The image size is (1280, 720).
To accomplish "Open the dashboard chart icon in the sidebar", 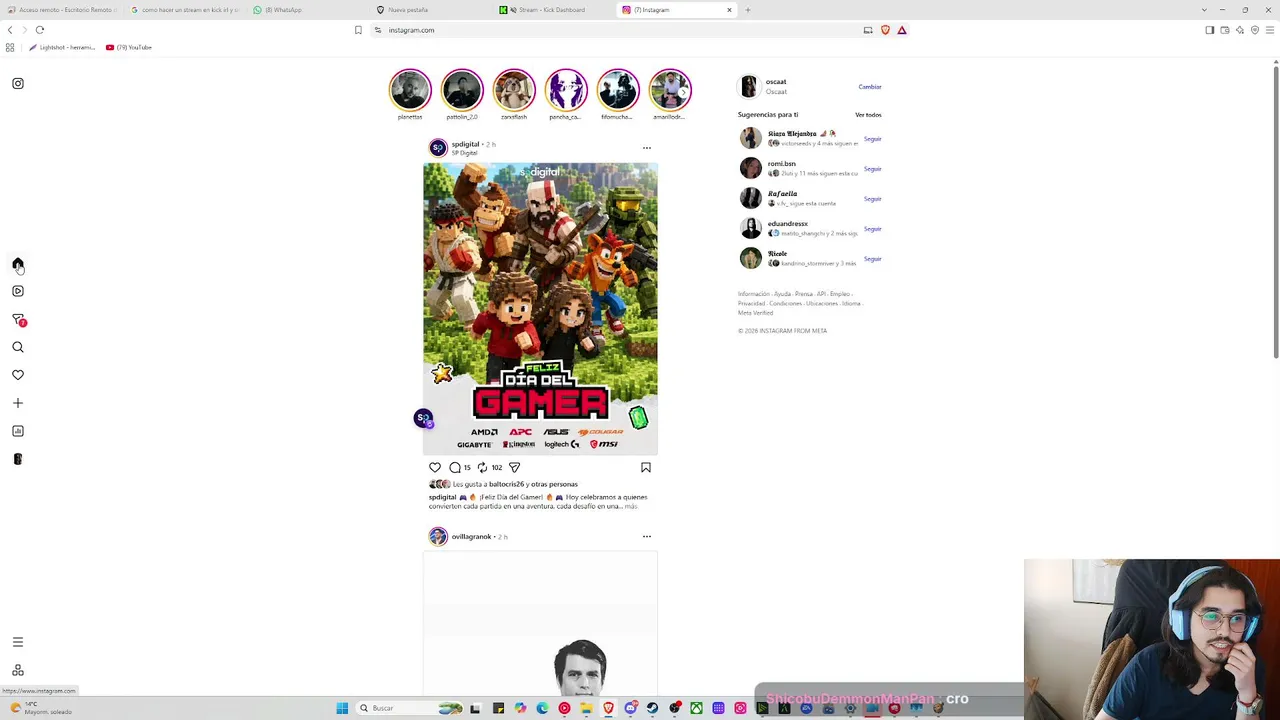I will [18, 431].
